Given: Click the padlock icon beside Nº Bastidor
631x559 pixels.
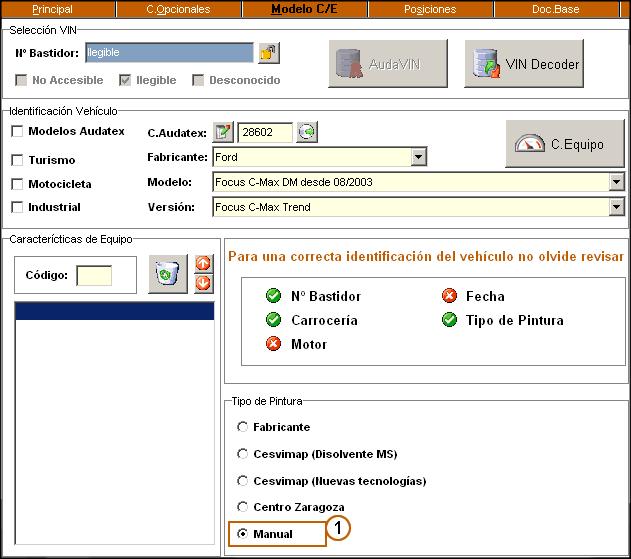Looking at the screenshot, I should [268, 53].
